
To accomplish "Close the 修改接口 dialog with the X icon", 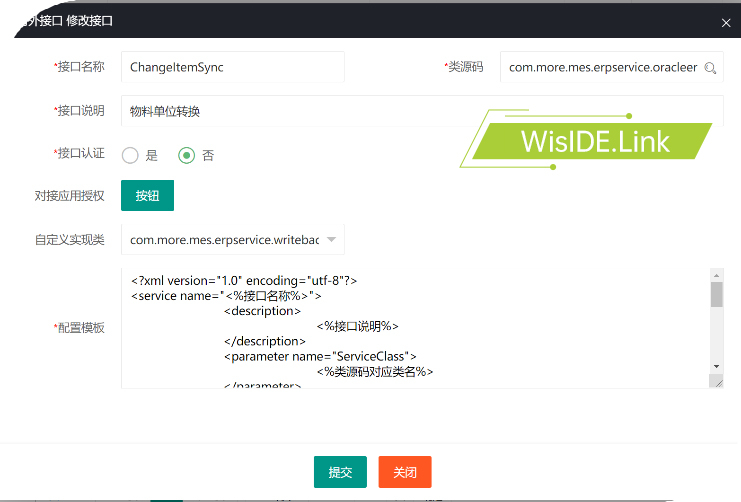I will coord(726,22).
